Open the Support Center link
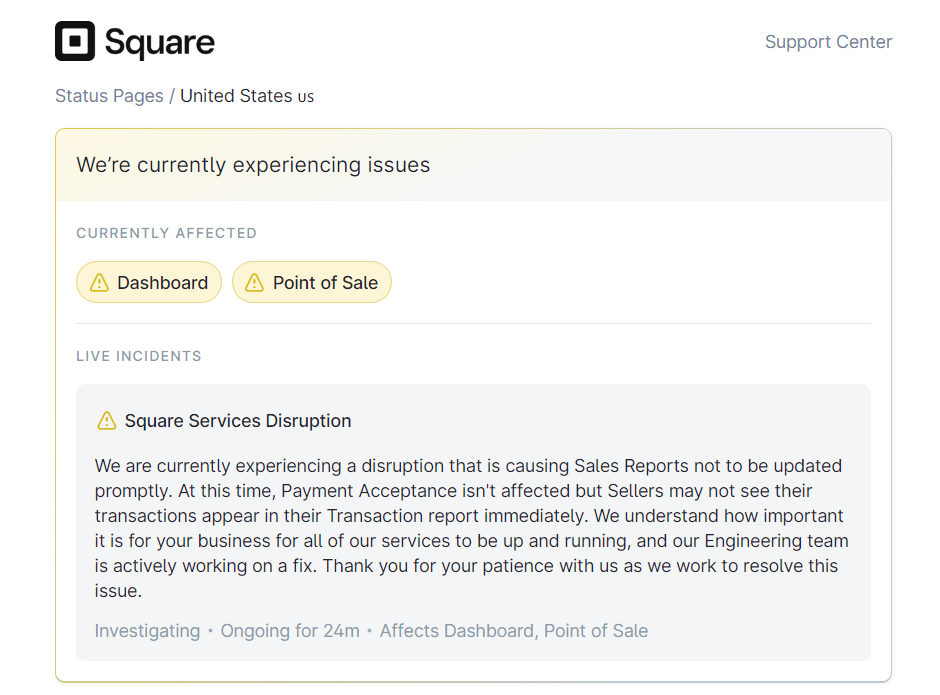 [828, 42]
